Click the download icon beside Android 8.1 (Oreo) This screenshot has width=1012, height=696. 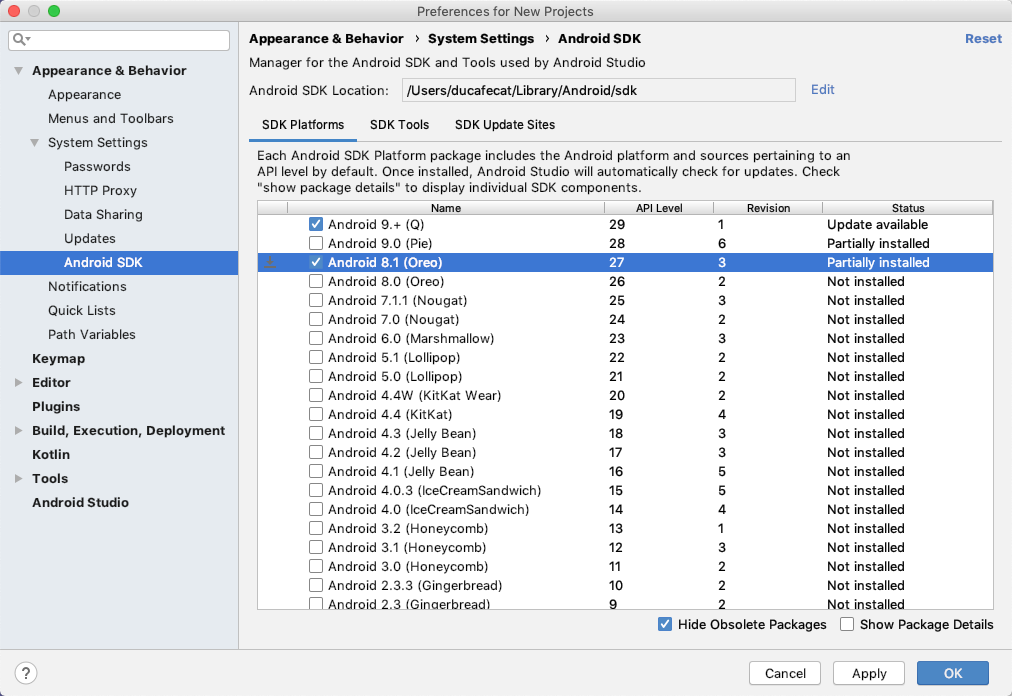click(270, 263)
